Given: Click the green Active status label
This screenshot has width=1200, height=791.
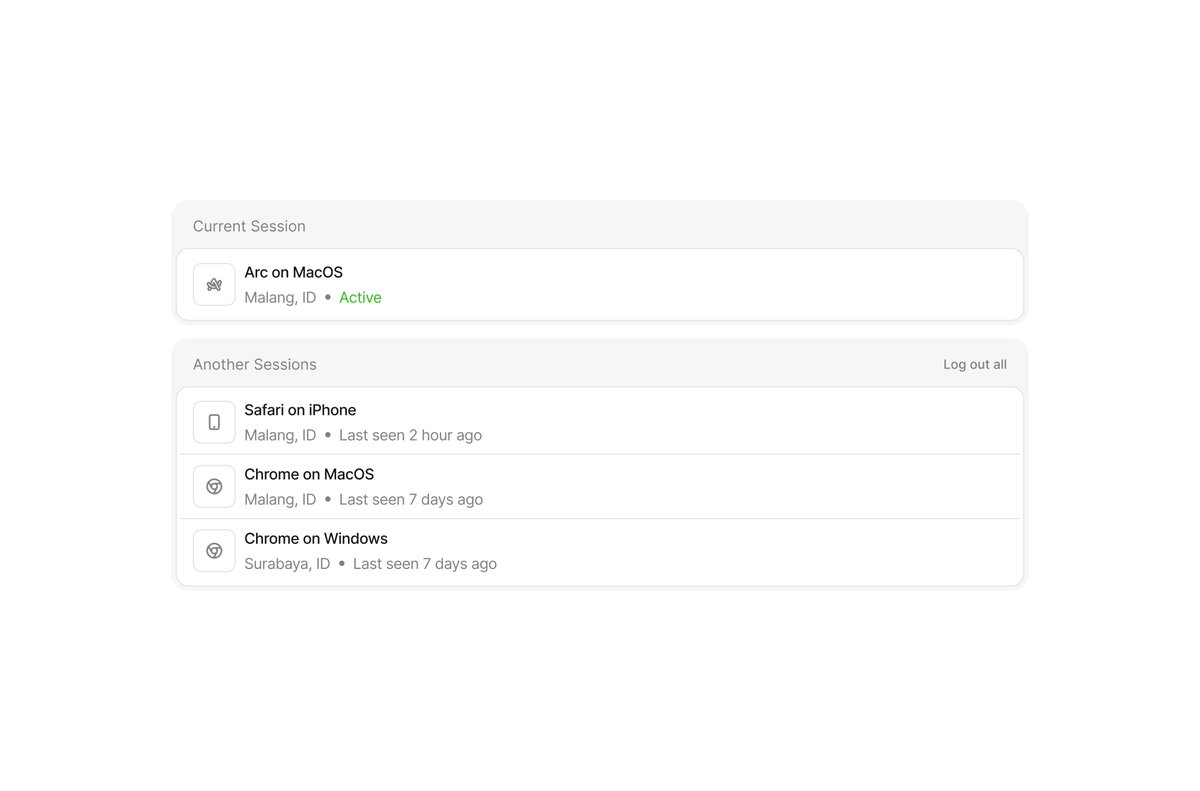Looking at the screenshot, I should coord(360,298).
